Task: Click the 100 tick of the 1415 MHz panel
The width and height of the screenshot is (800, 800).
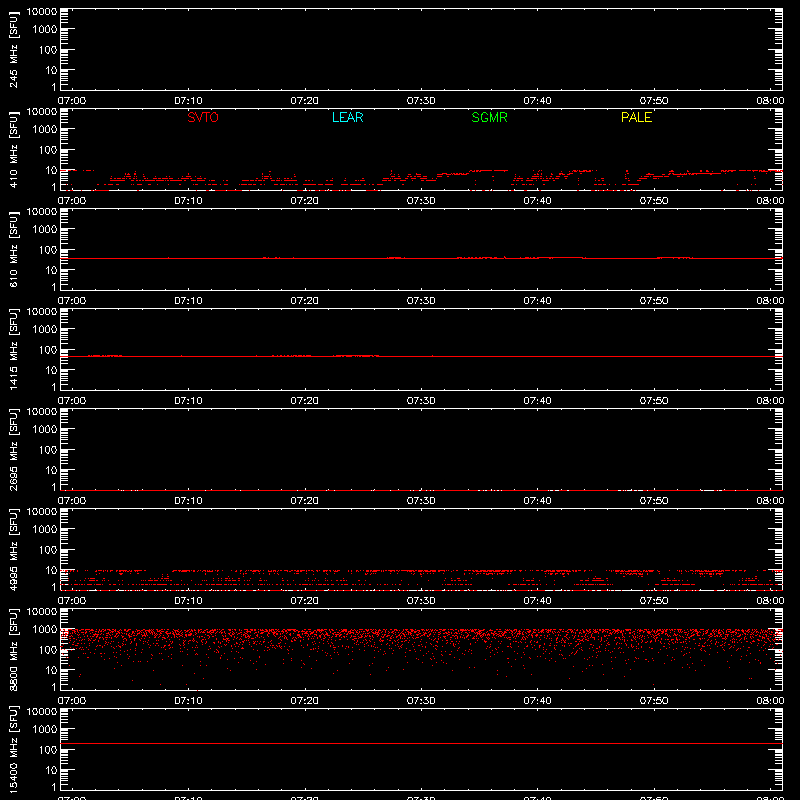Action: pos(48,350)
